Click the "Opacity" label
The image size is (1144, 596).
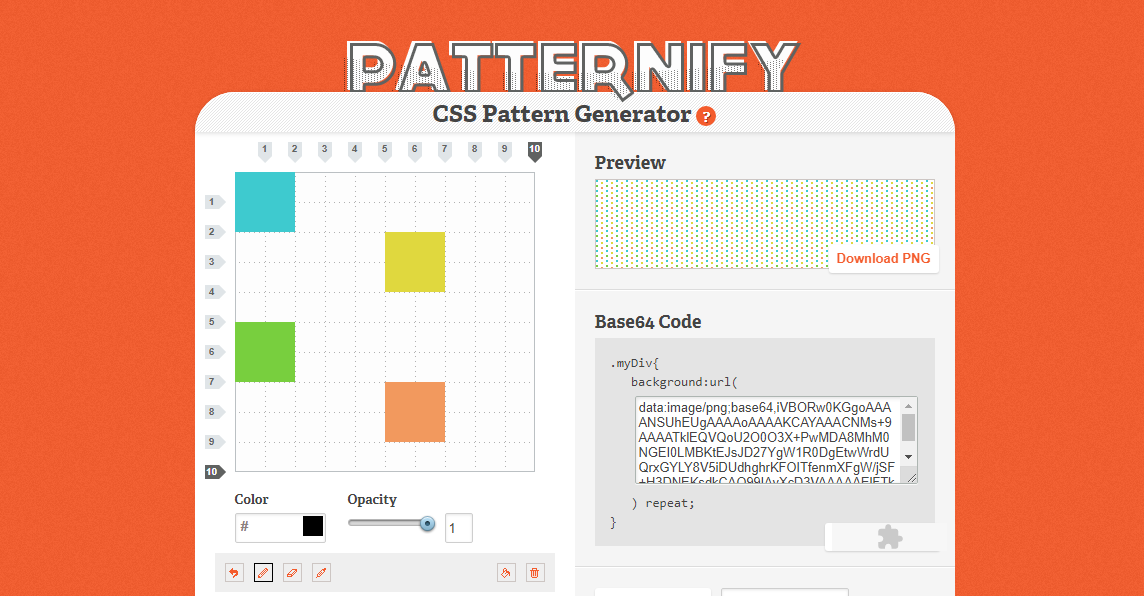coord(372,500)
